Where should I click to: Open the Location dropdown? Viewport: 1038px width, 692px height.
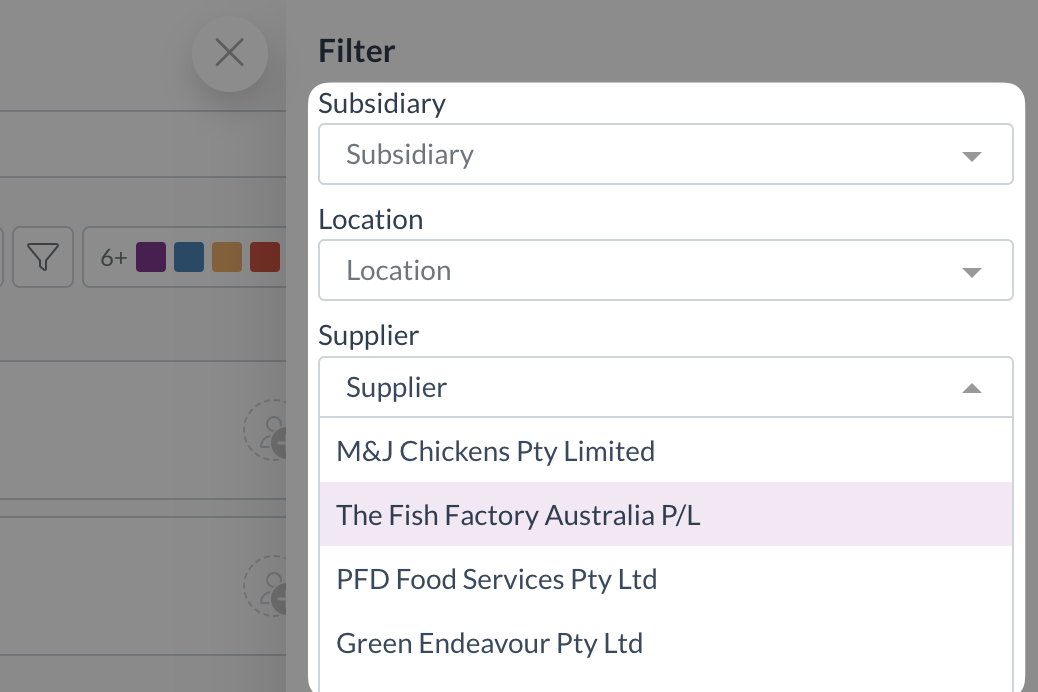pos(666,270)
